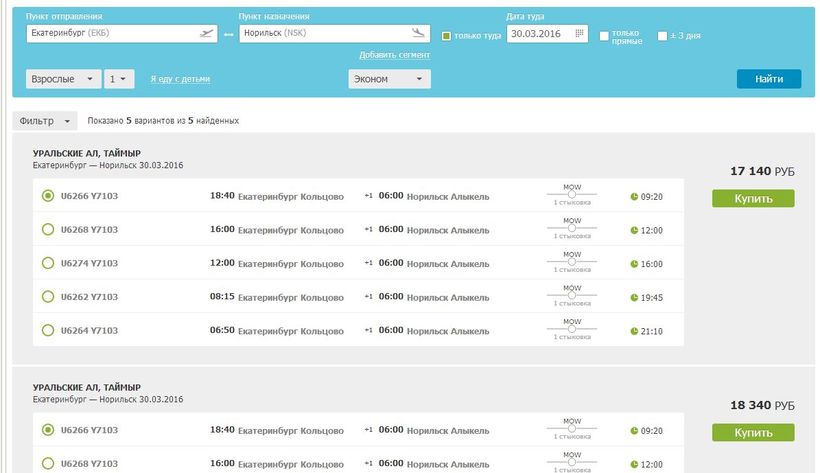The image size is (820, 473).
Task: Click the clock icon beside 19:45 duration
Action: pyautogui.click(x=634, y=297)
